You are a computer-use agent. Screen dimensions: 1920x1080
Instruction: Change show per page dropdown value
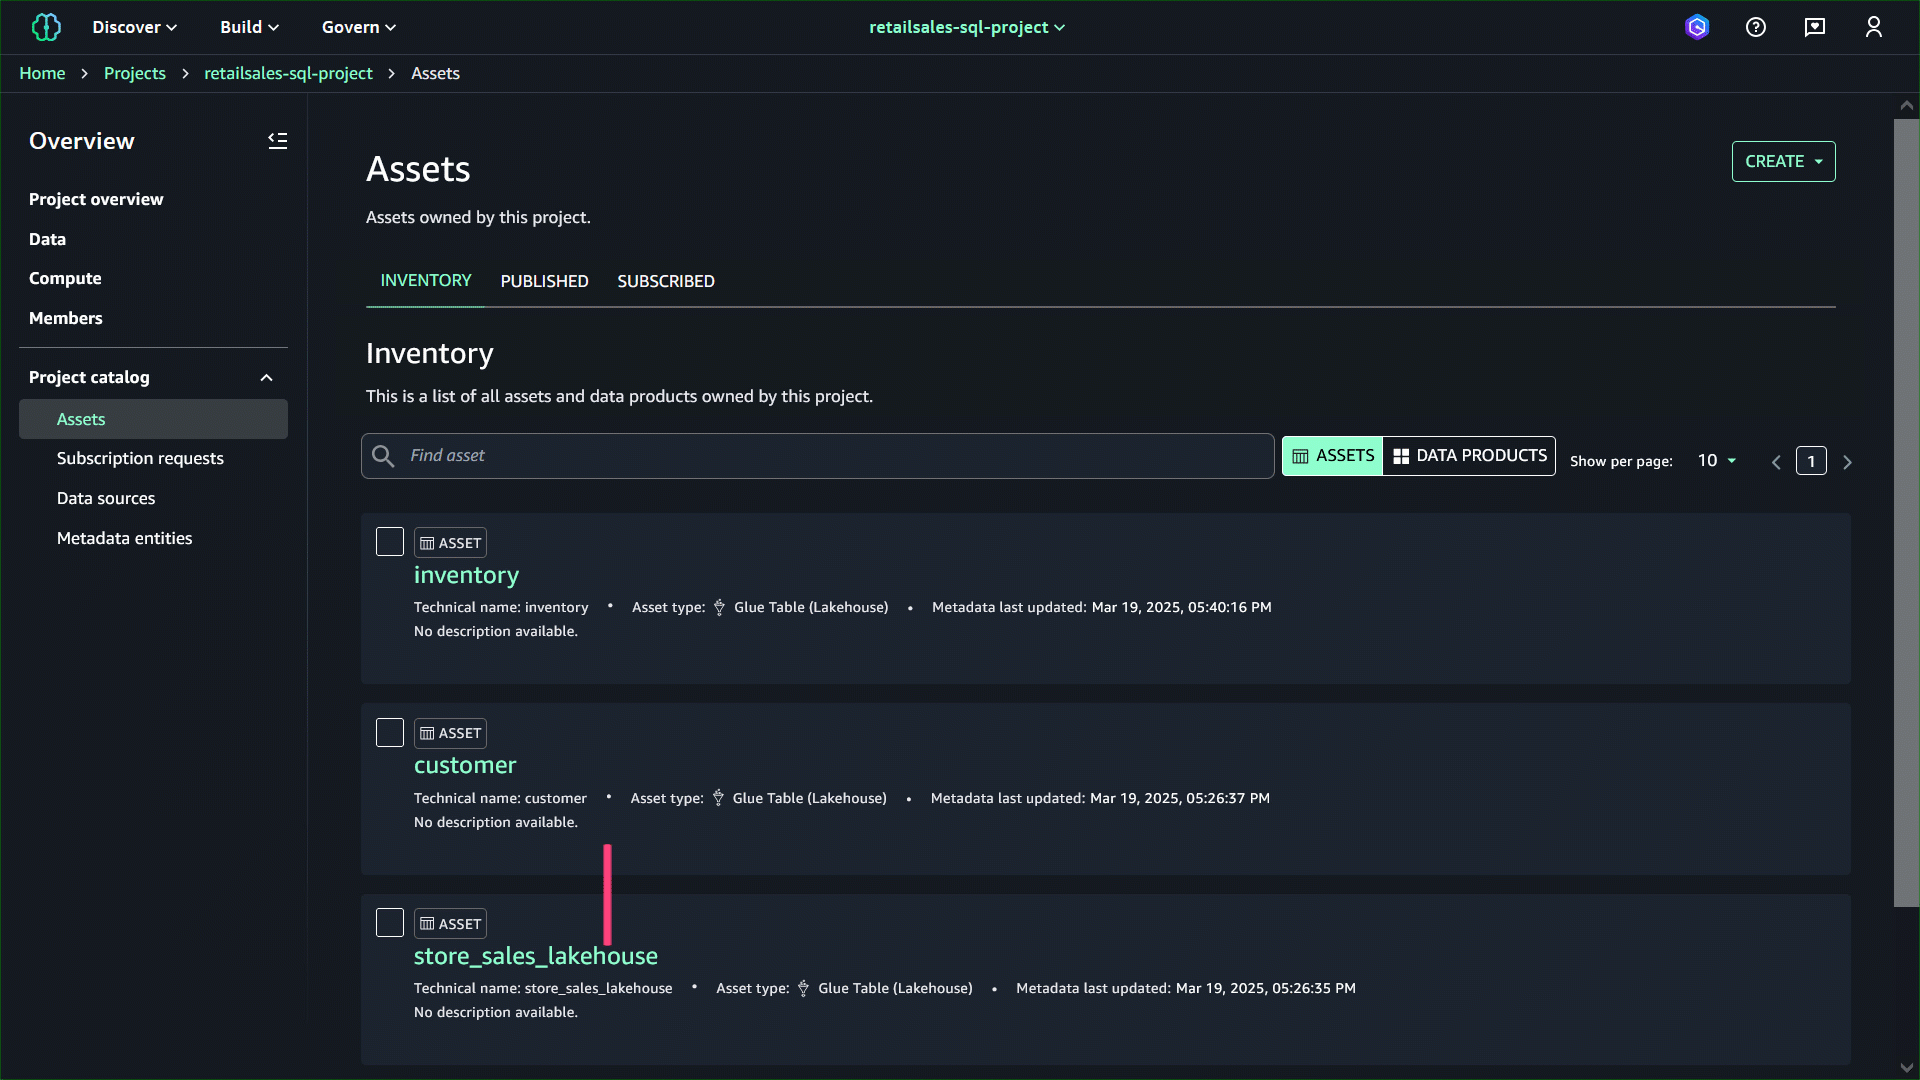click(x=1716, y=461)
